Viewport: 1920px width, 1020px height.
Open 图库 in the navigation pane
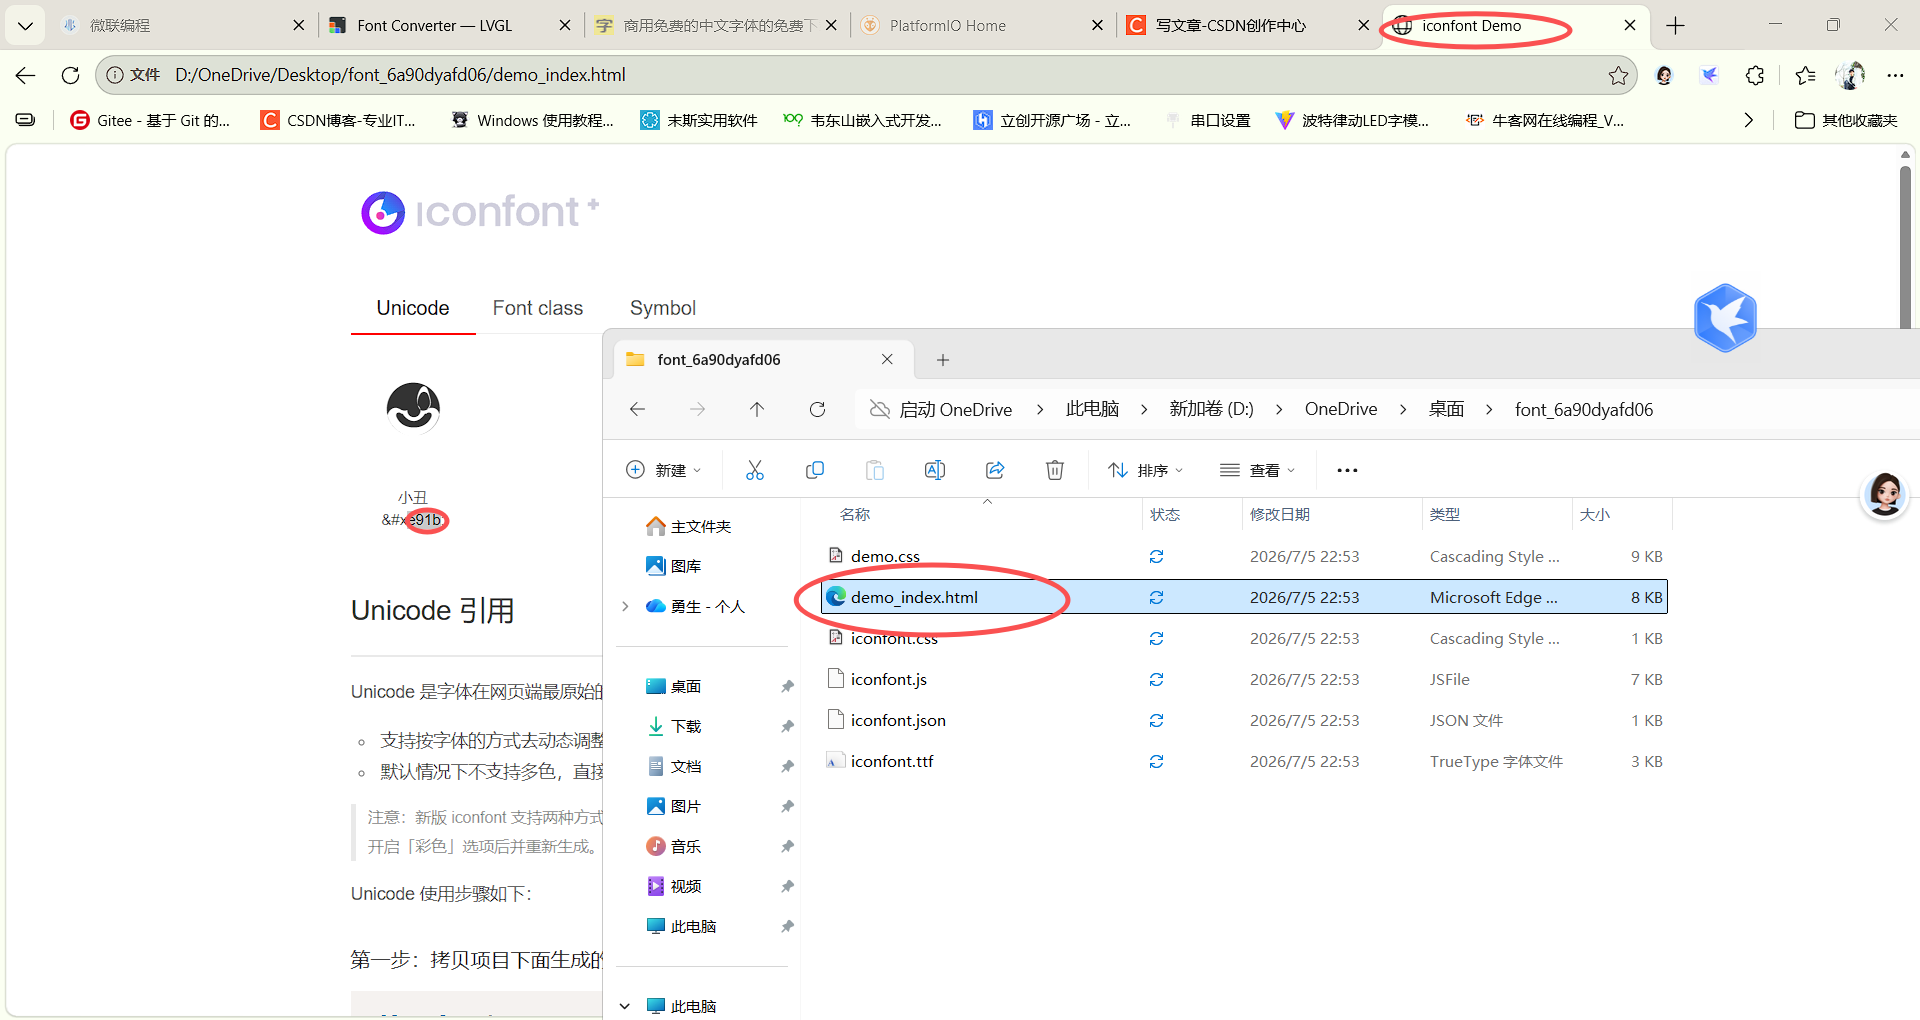674,566
